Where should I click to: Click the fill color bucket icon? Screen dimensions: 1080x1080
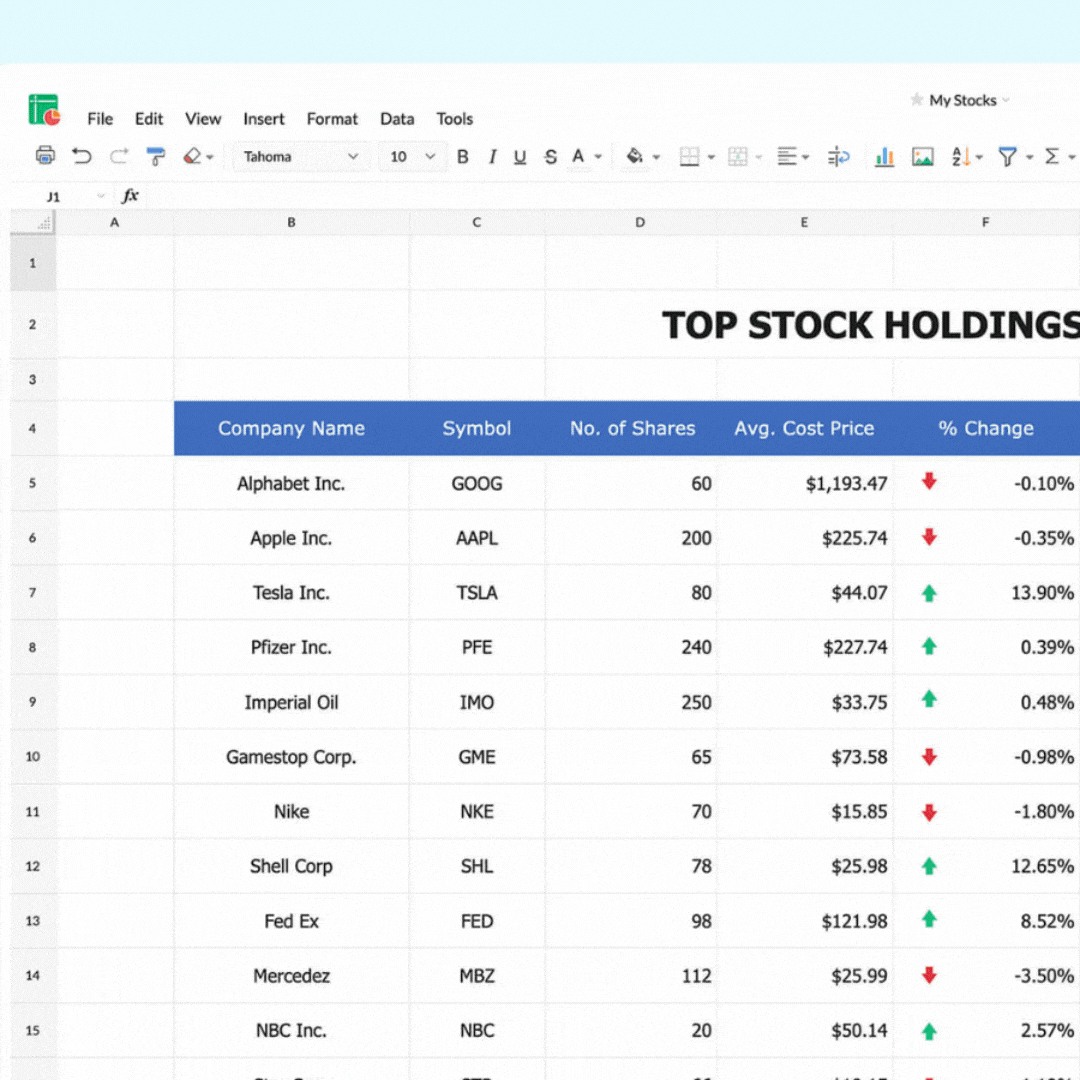[x=634, y=156]
